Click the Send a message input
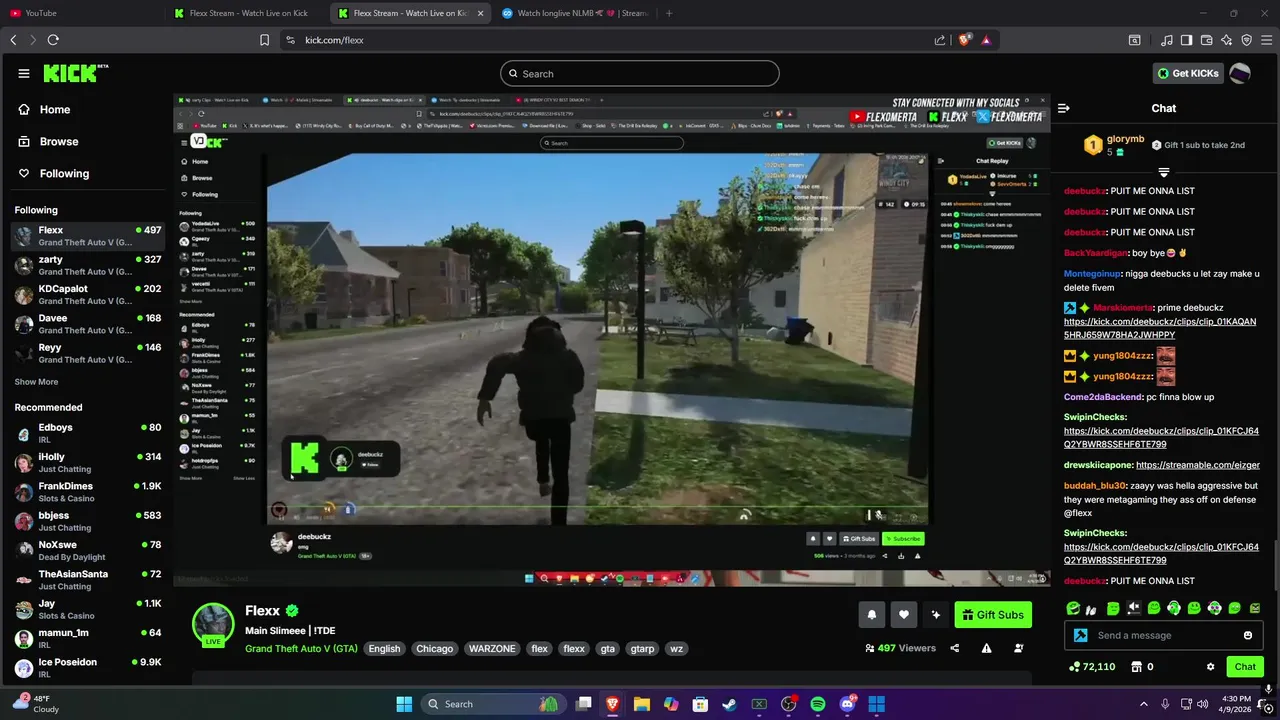This screenshot has width=1280, height=720. coord(1164,635)
